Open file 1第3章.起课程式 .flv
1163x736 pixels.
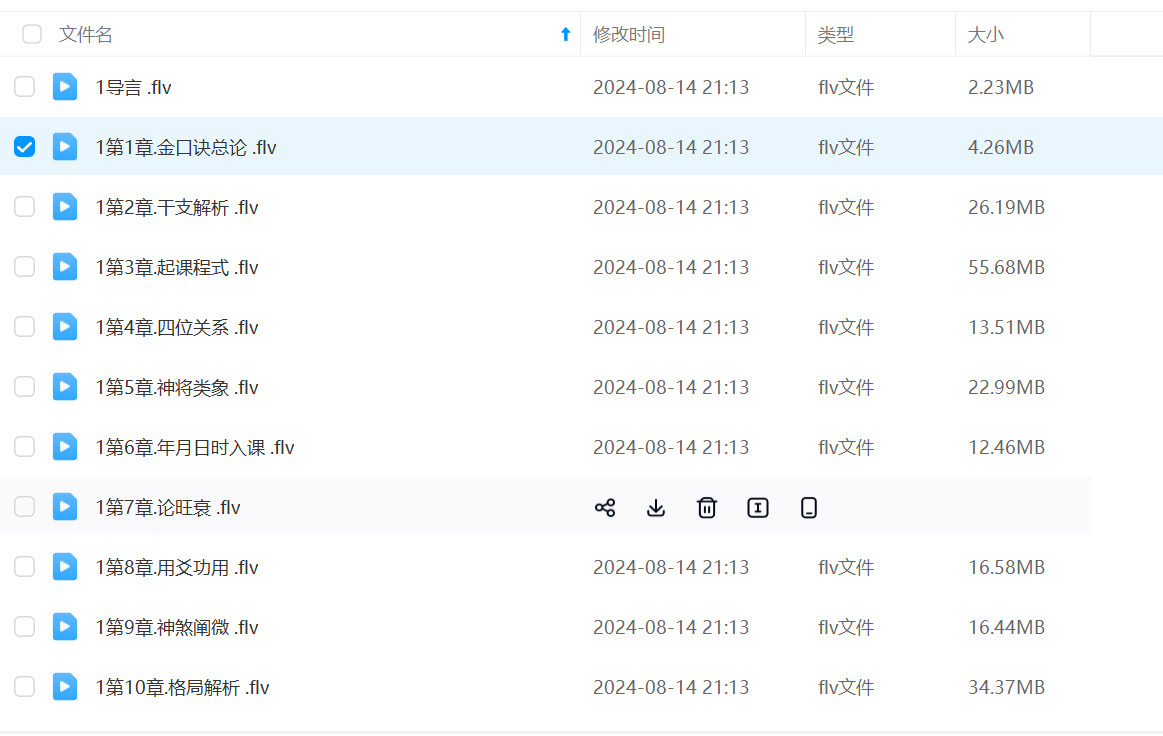pos(177,267)
